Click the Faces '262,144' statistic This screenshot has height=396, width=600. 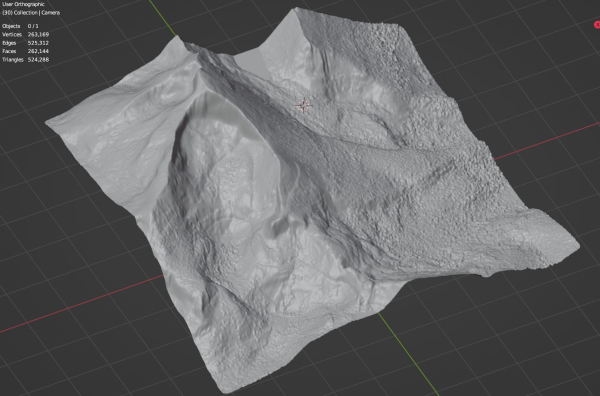(38, 51)
